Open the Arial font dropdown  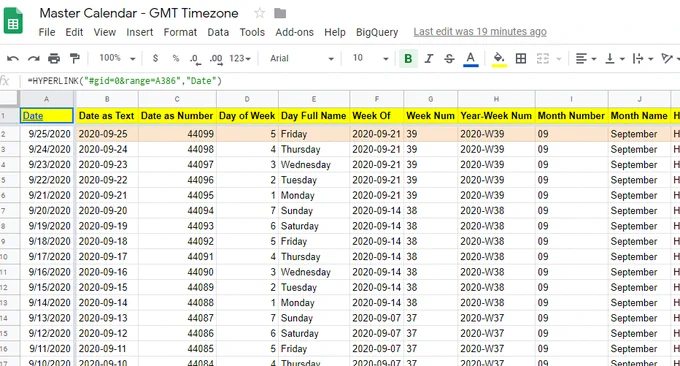tap(301, 58)
